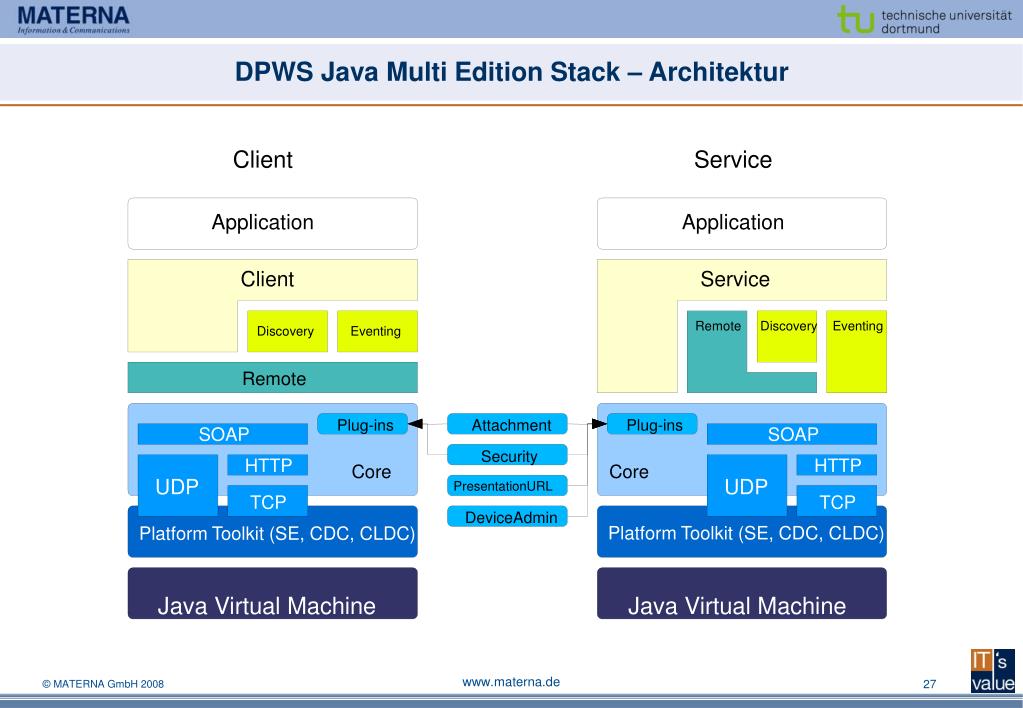Viewport: 1023px width, 708px height.
Task: Click the slide number 27
Action: (x=930, y=684)
